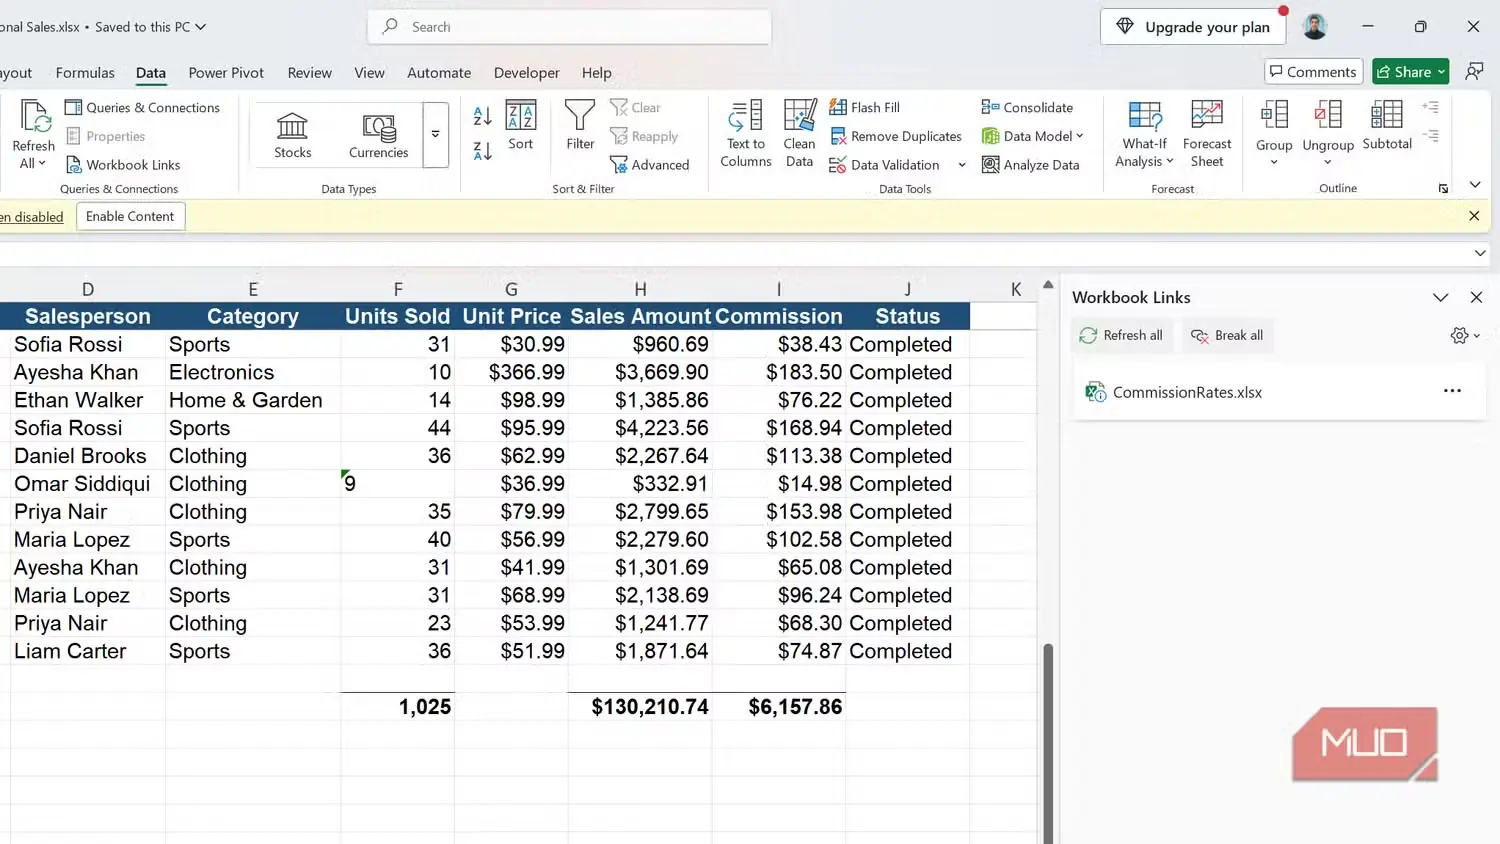Open the Clean Data tool
This screenshot has width=1500, height=844.
[x=799, y=134]
